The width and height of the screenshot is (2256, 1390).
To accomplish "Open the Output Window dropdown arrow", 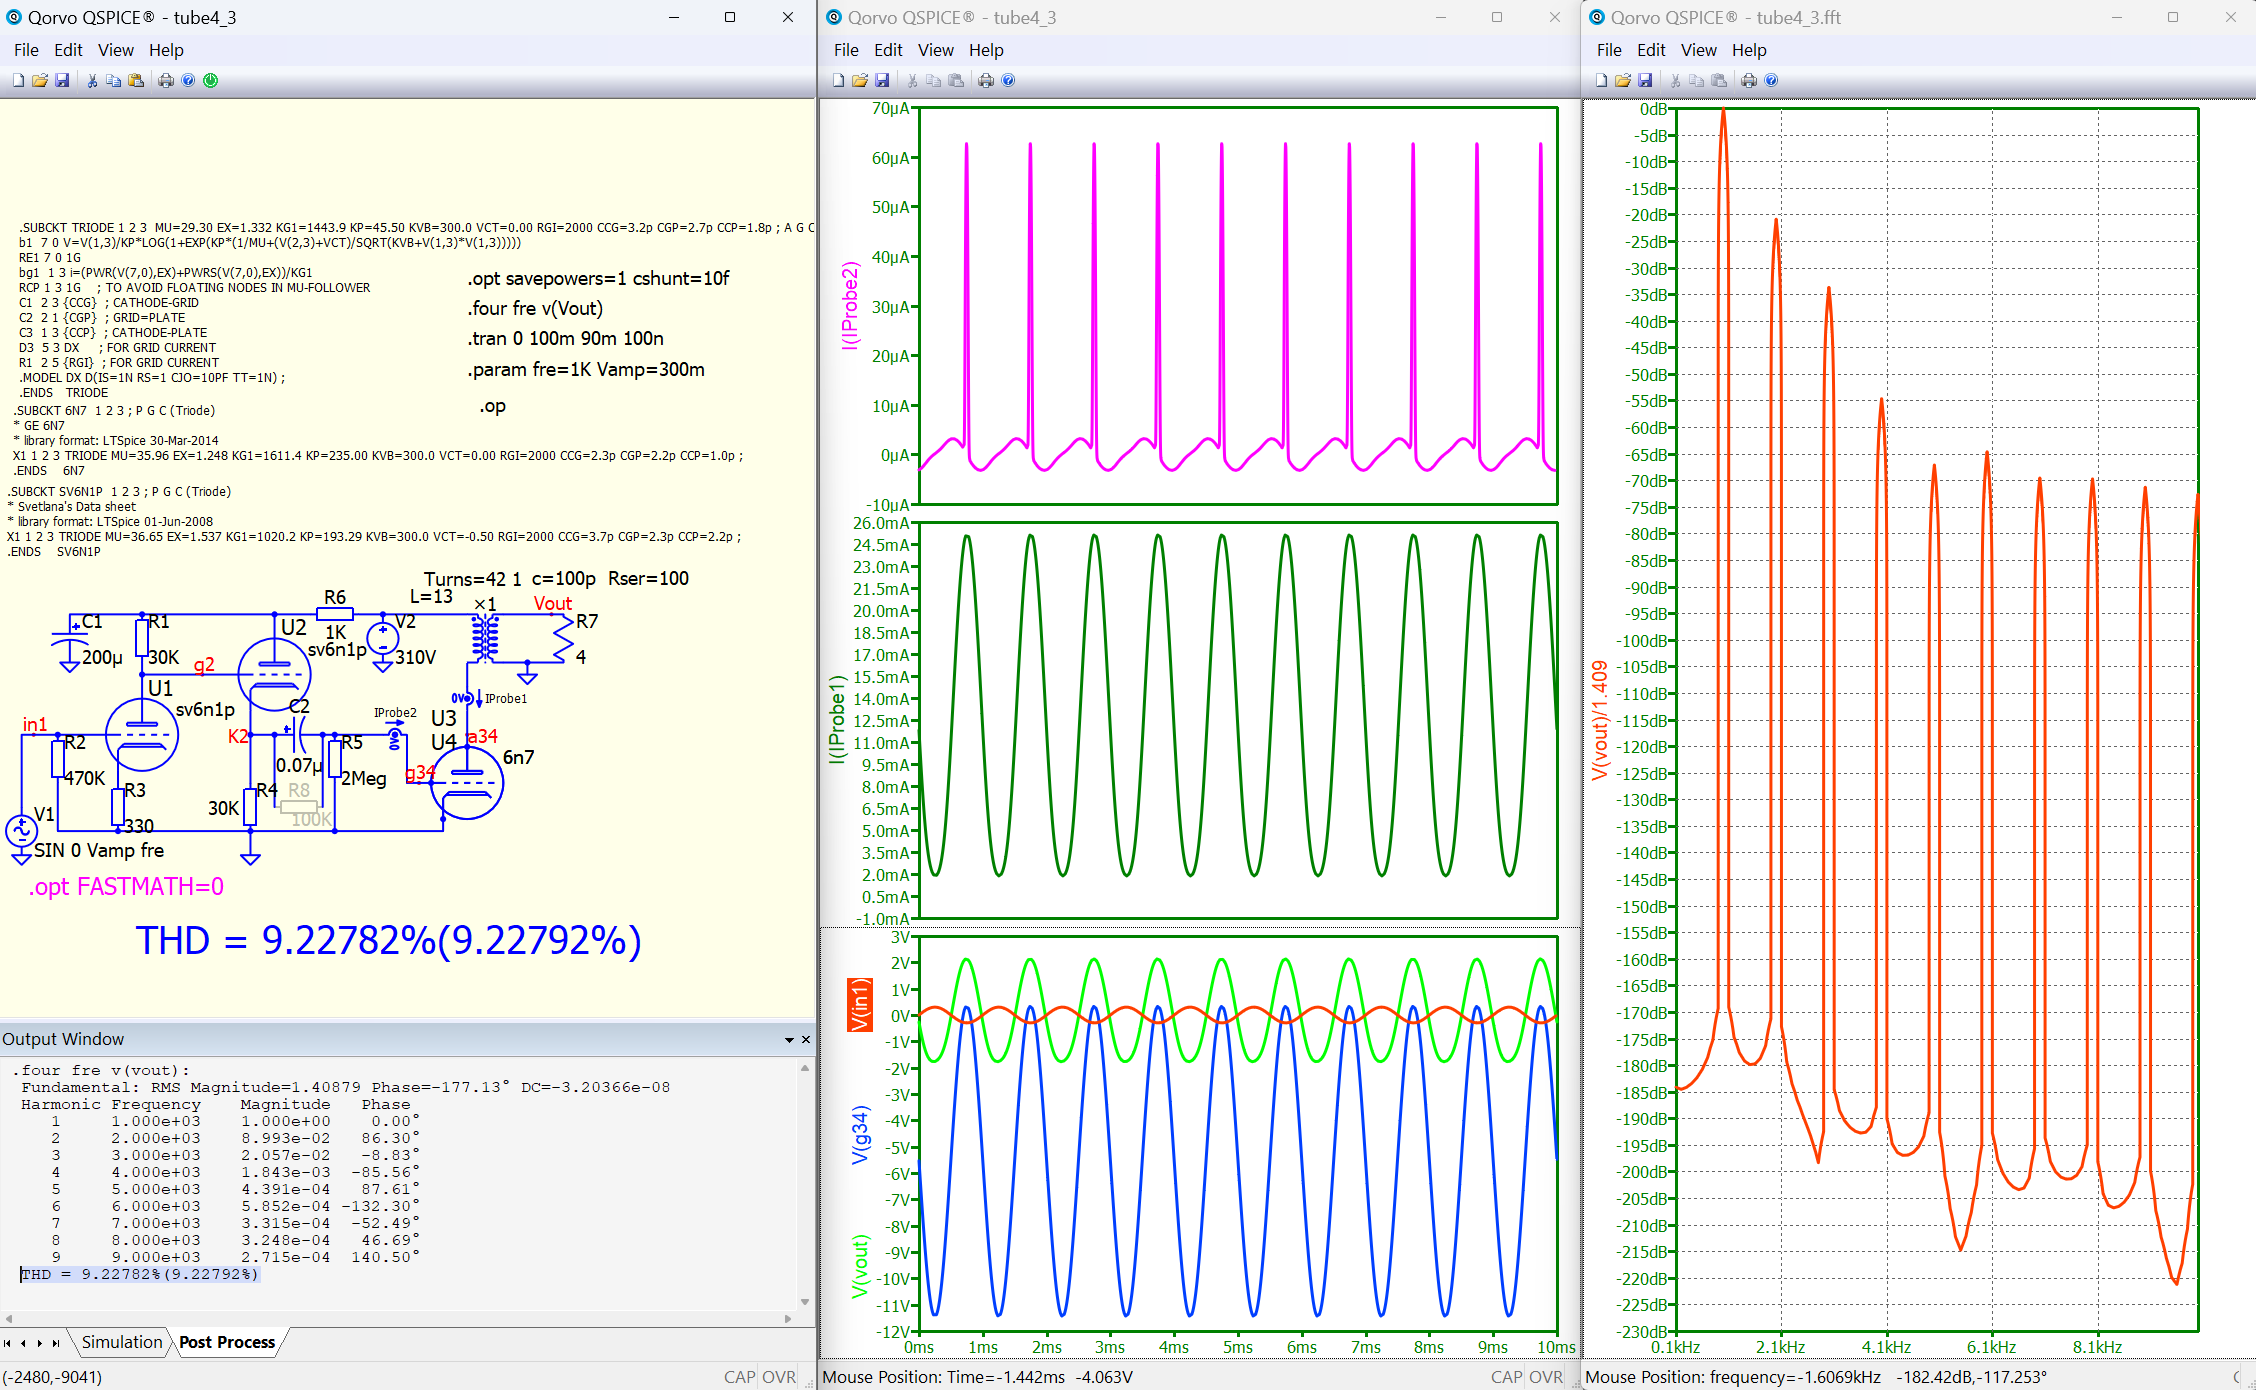I will pos(789,1040).
